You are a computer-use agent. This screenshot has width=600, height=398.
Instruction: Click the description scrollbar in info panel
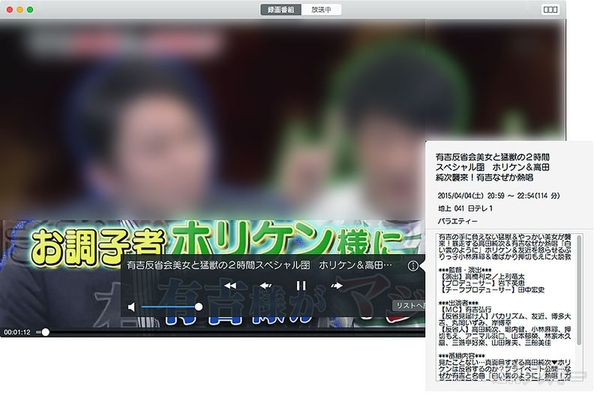579,290
